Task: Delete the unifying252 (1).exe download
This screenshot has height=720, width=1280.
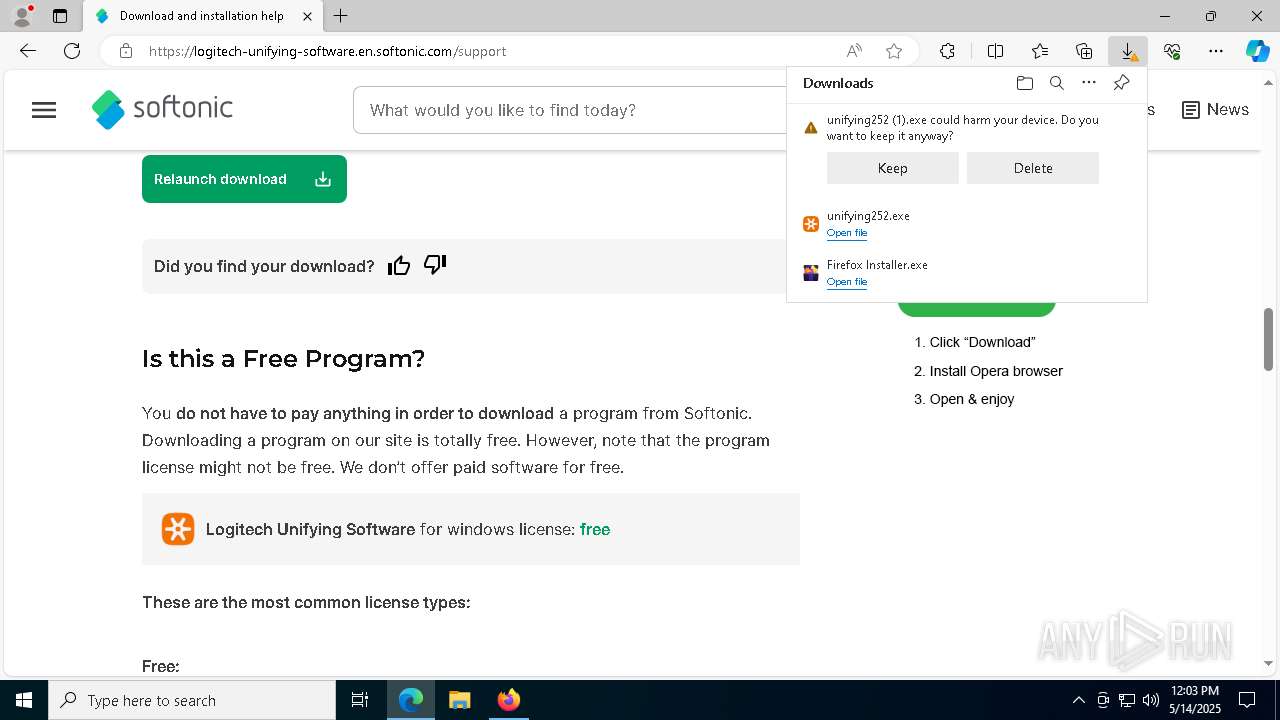Action: 1033,168
